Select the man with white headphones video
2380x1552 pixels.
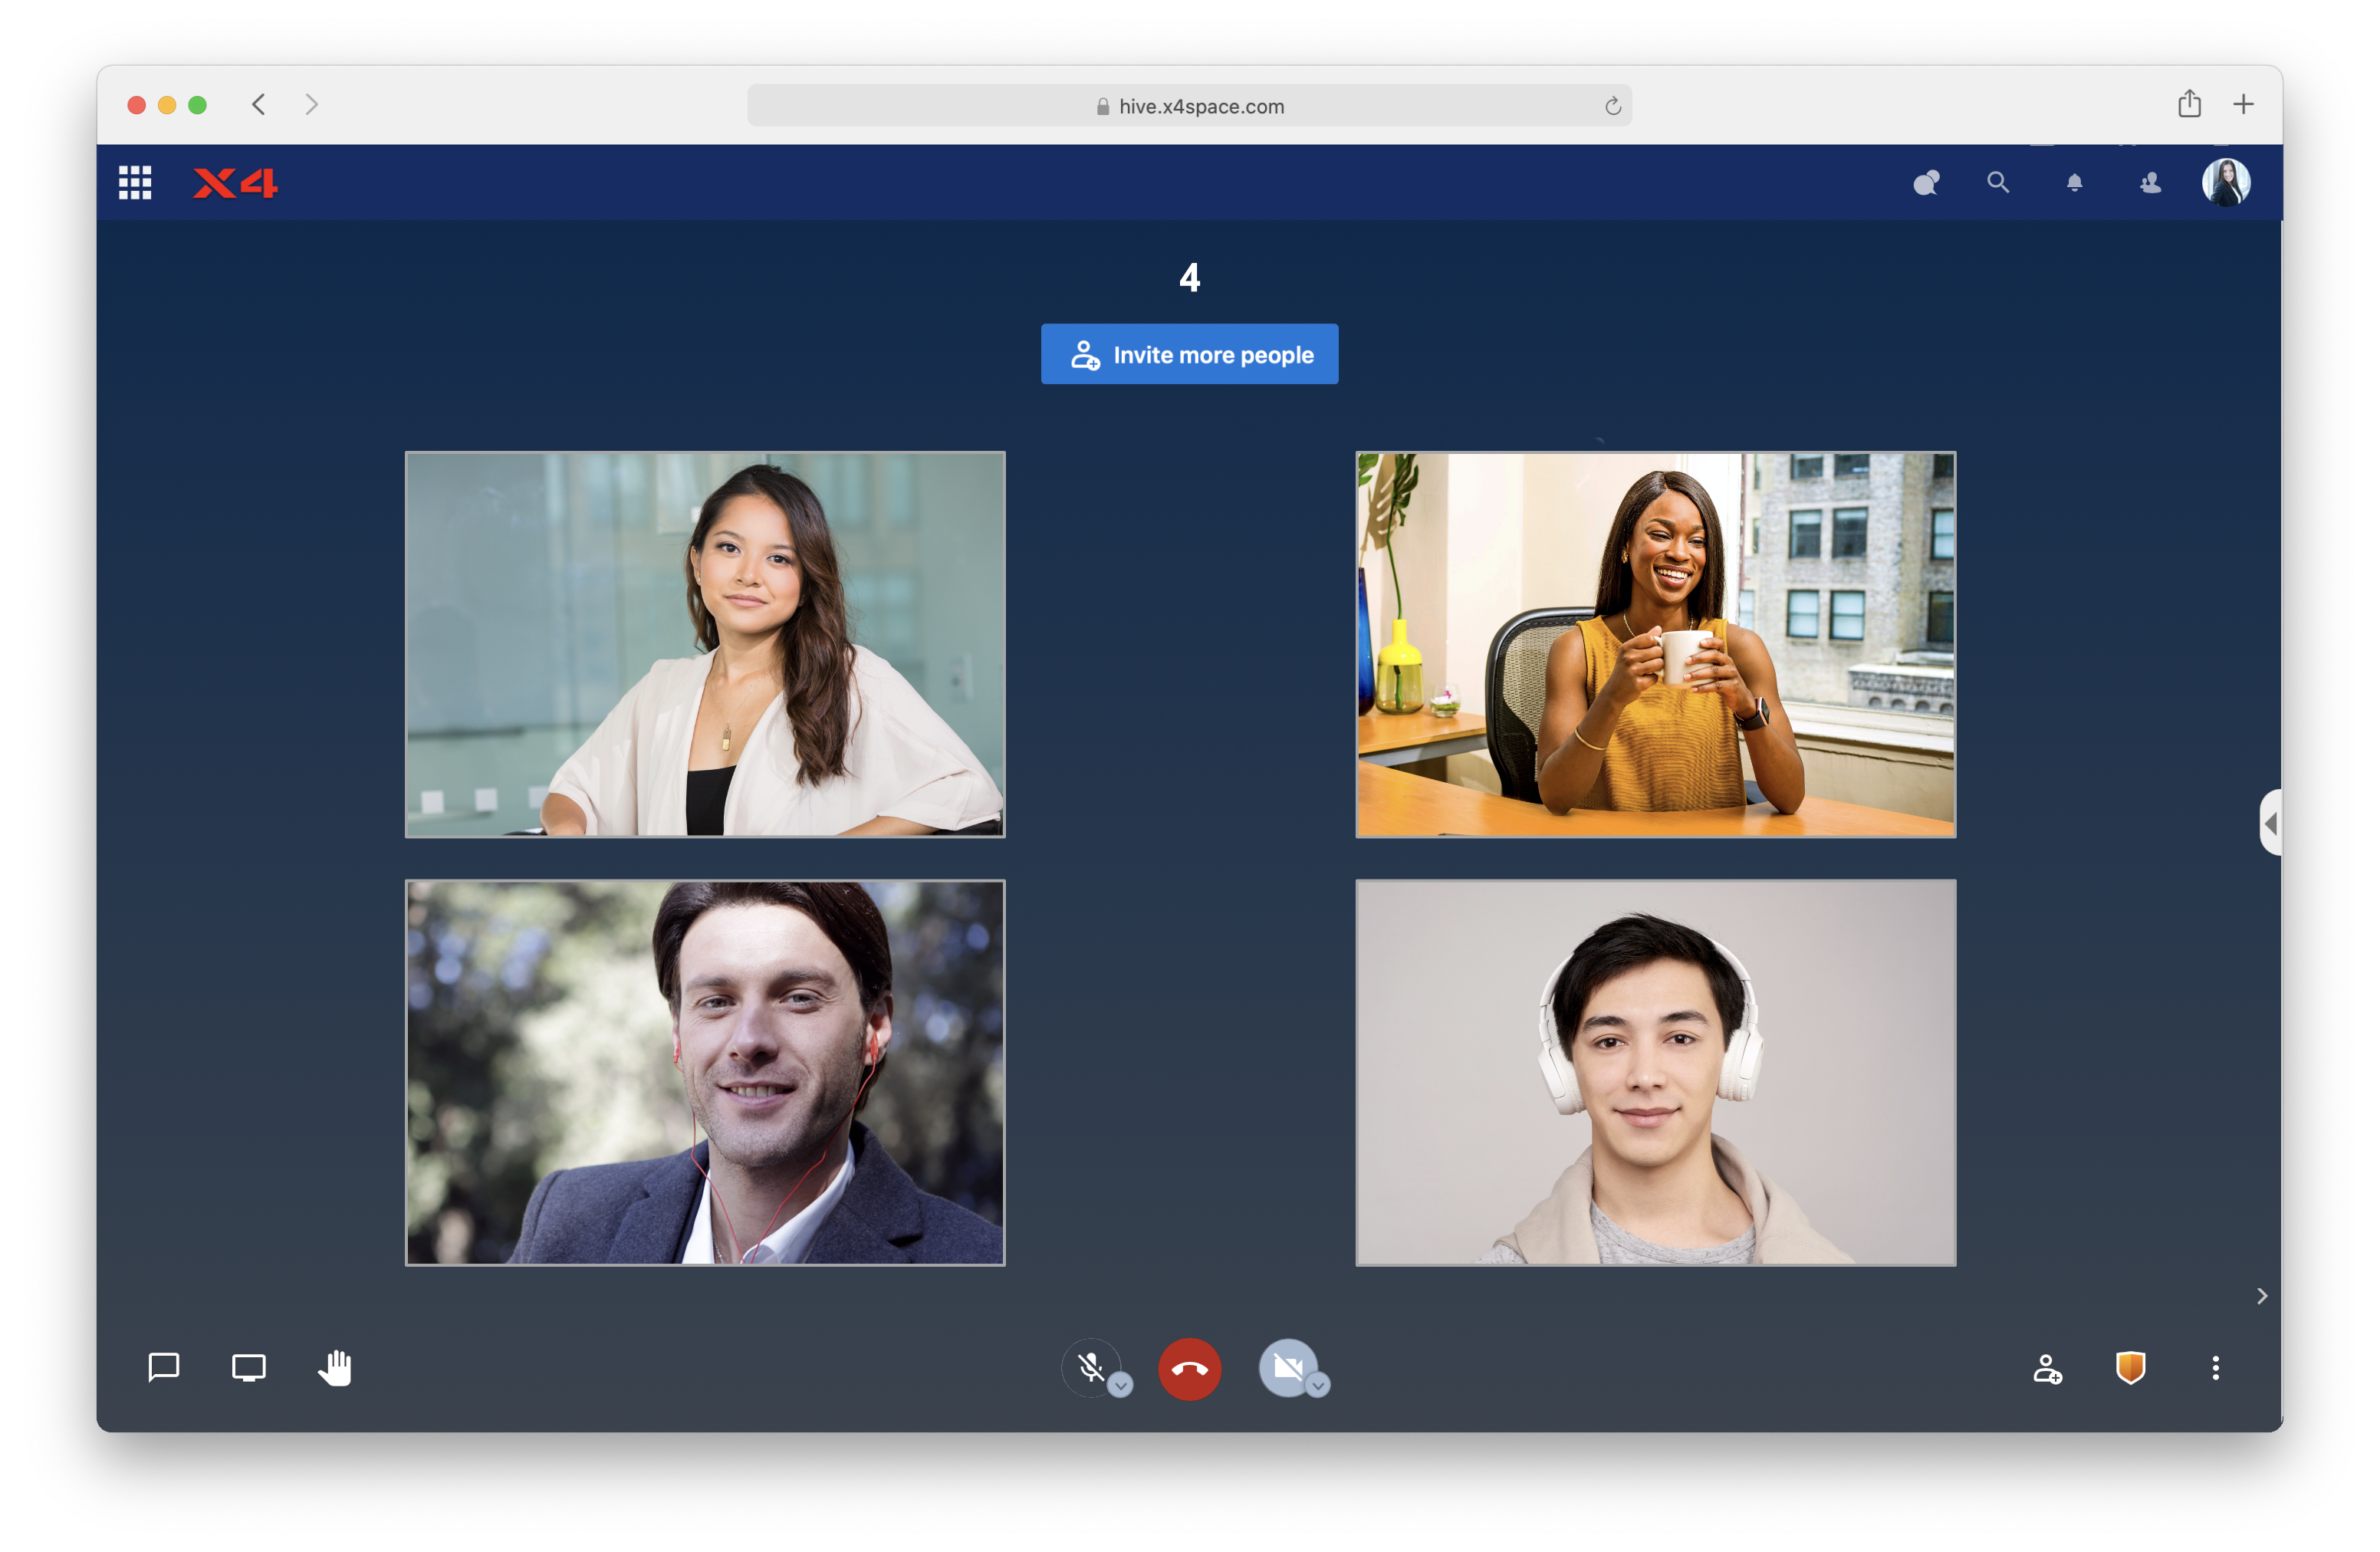point(1656,1073)
